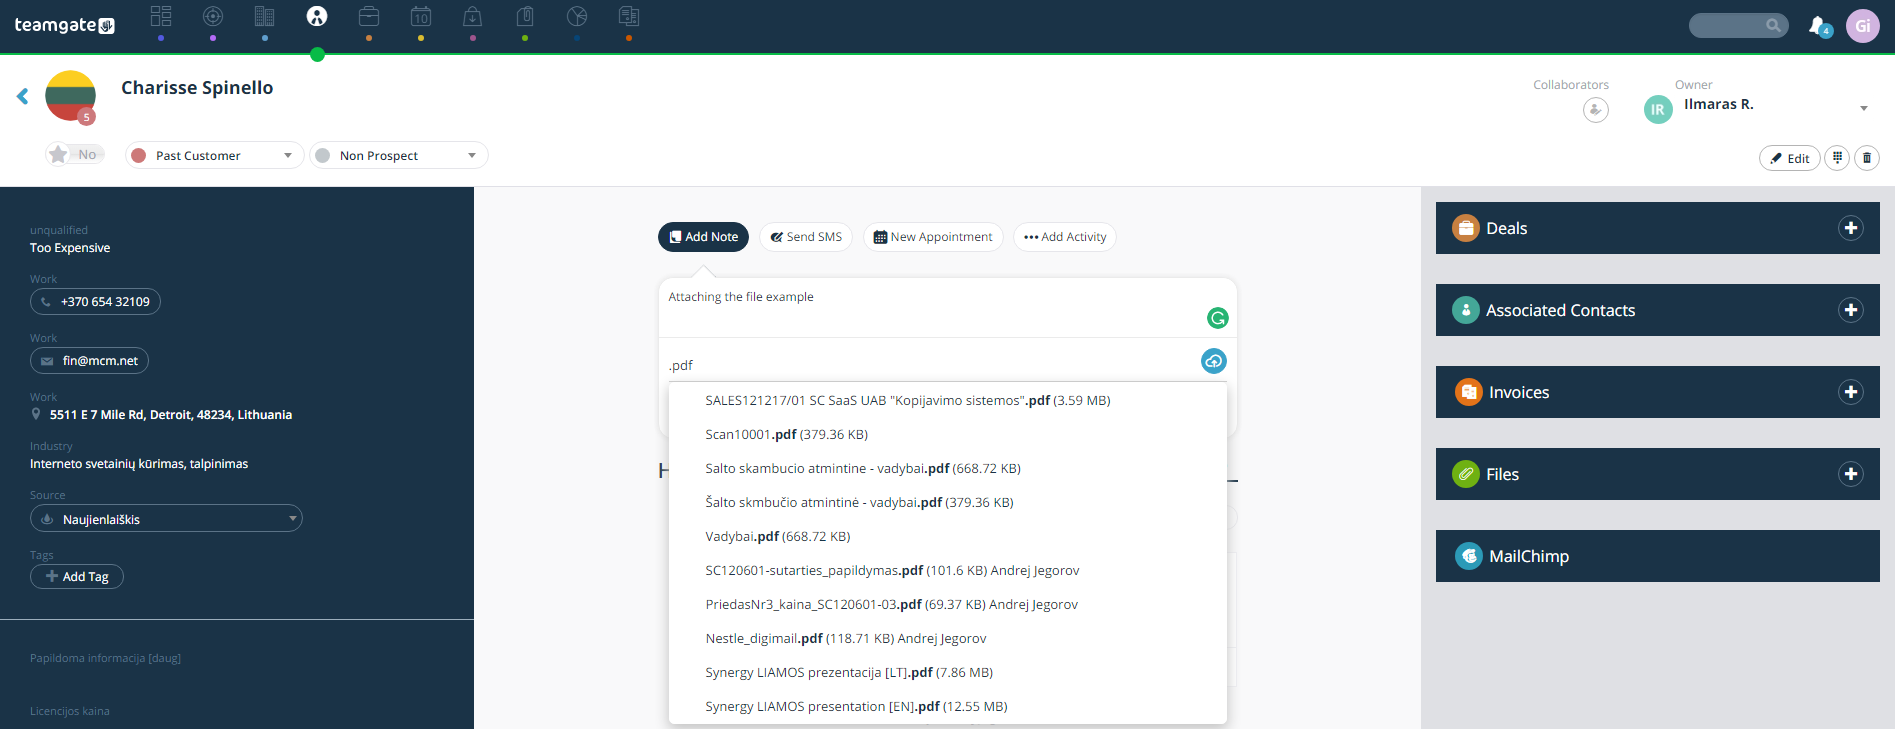Open the Deals panel header
The image size is (1895, 729).
(1657, 228)
